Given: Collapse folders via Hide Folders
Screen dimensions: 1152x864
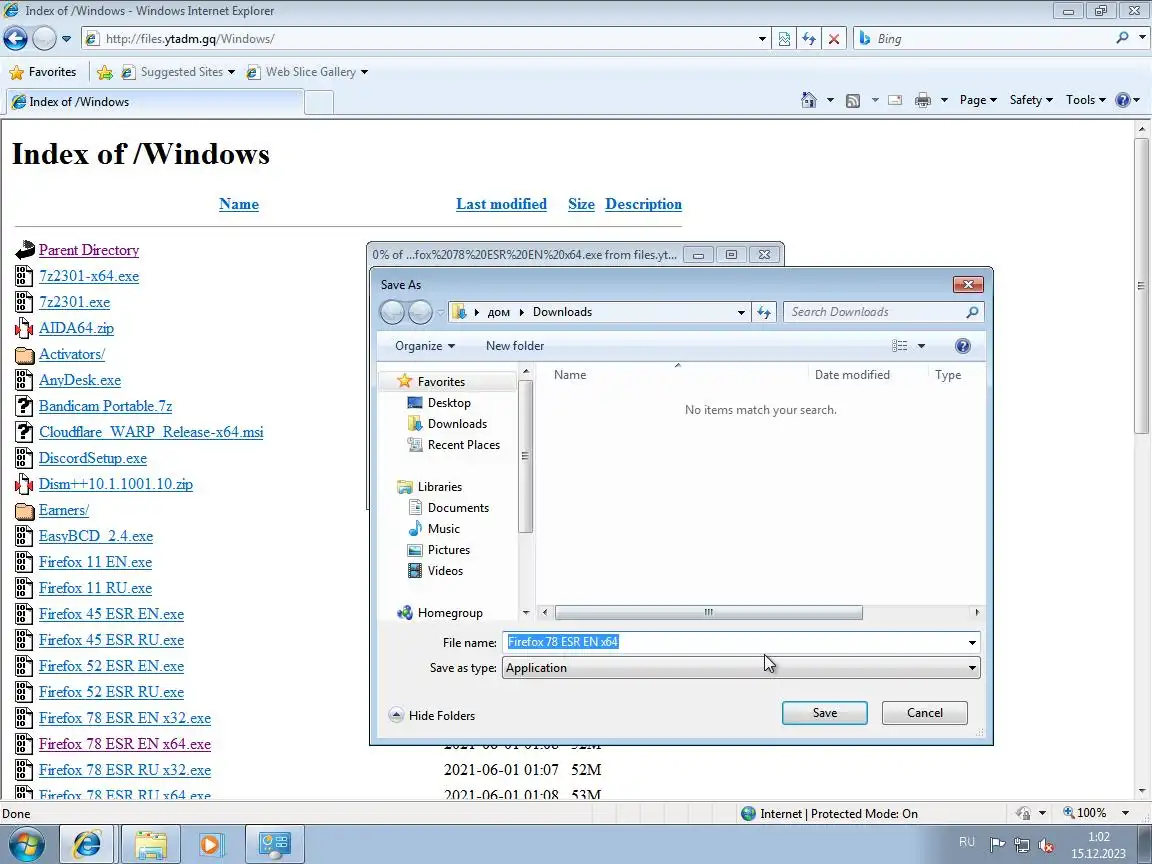Looking at the screenshot, I should pos(432,716).
